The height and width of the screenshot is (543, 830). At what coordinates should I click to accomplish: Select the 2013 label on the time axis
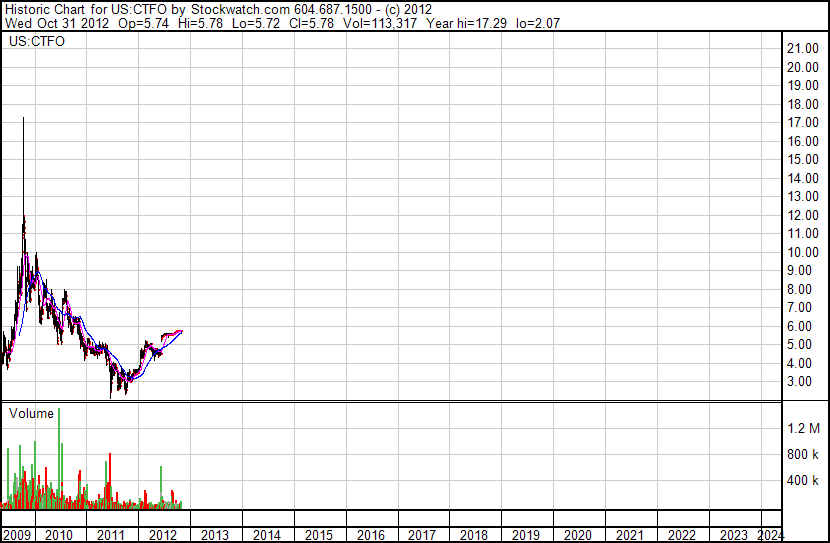[x=214, y=535]
